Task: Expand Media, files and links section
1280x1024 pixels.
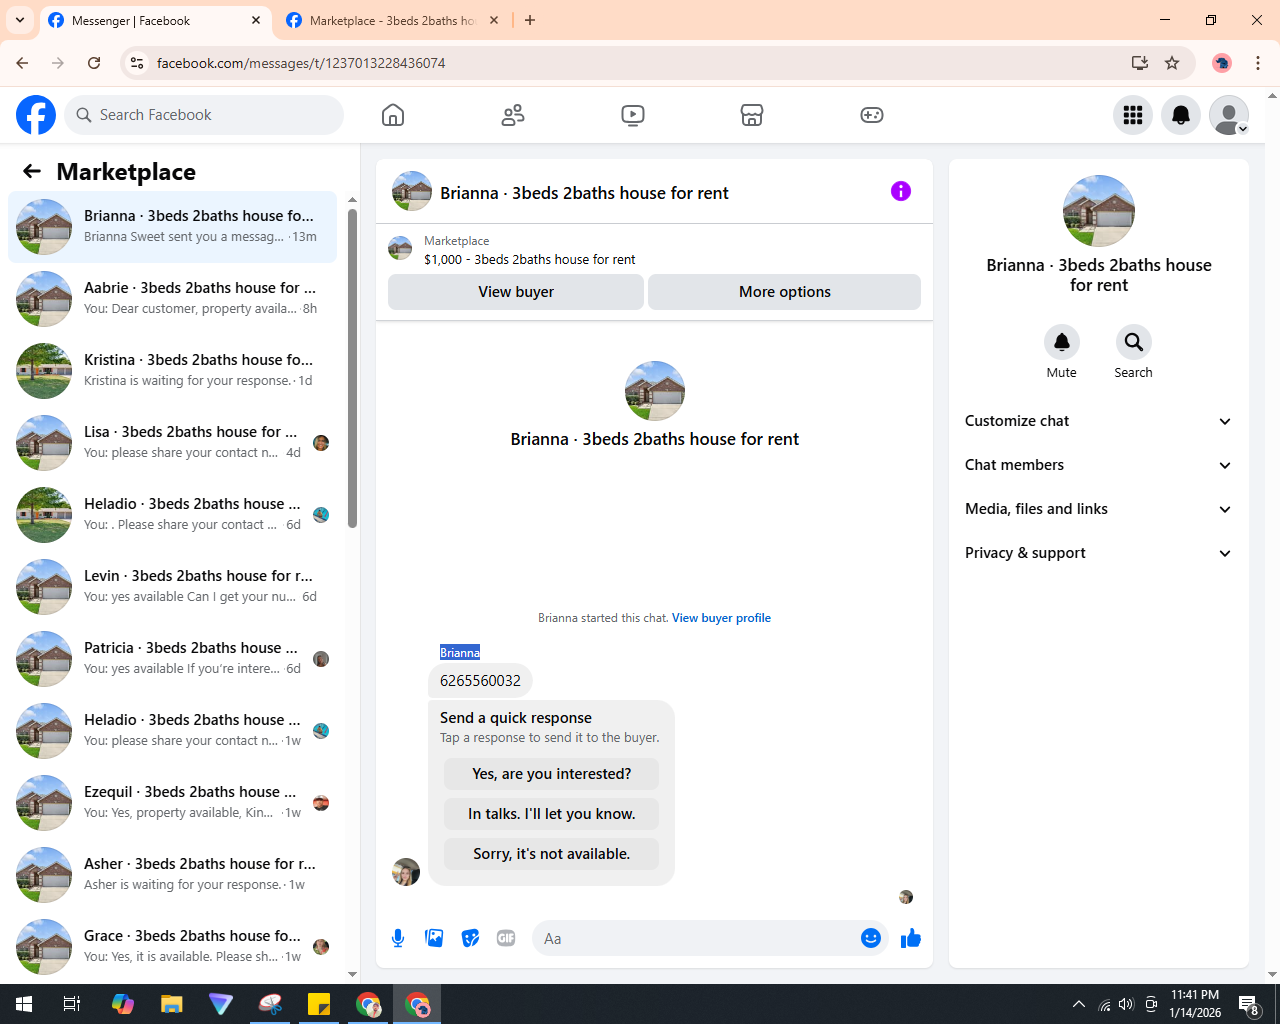Action: click(x=1098, y=509)
